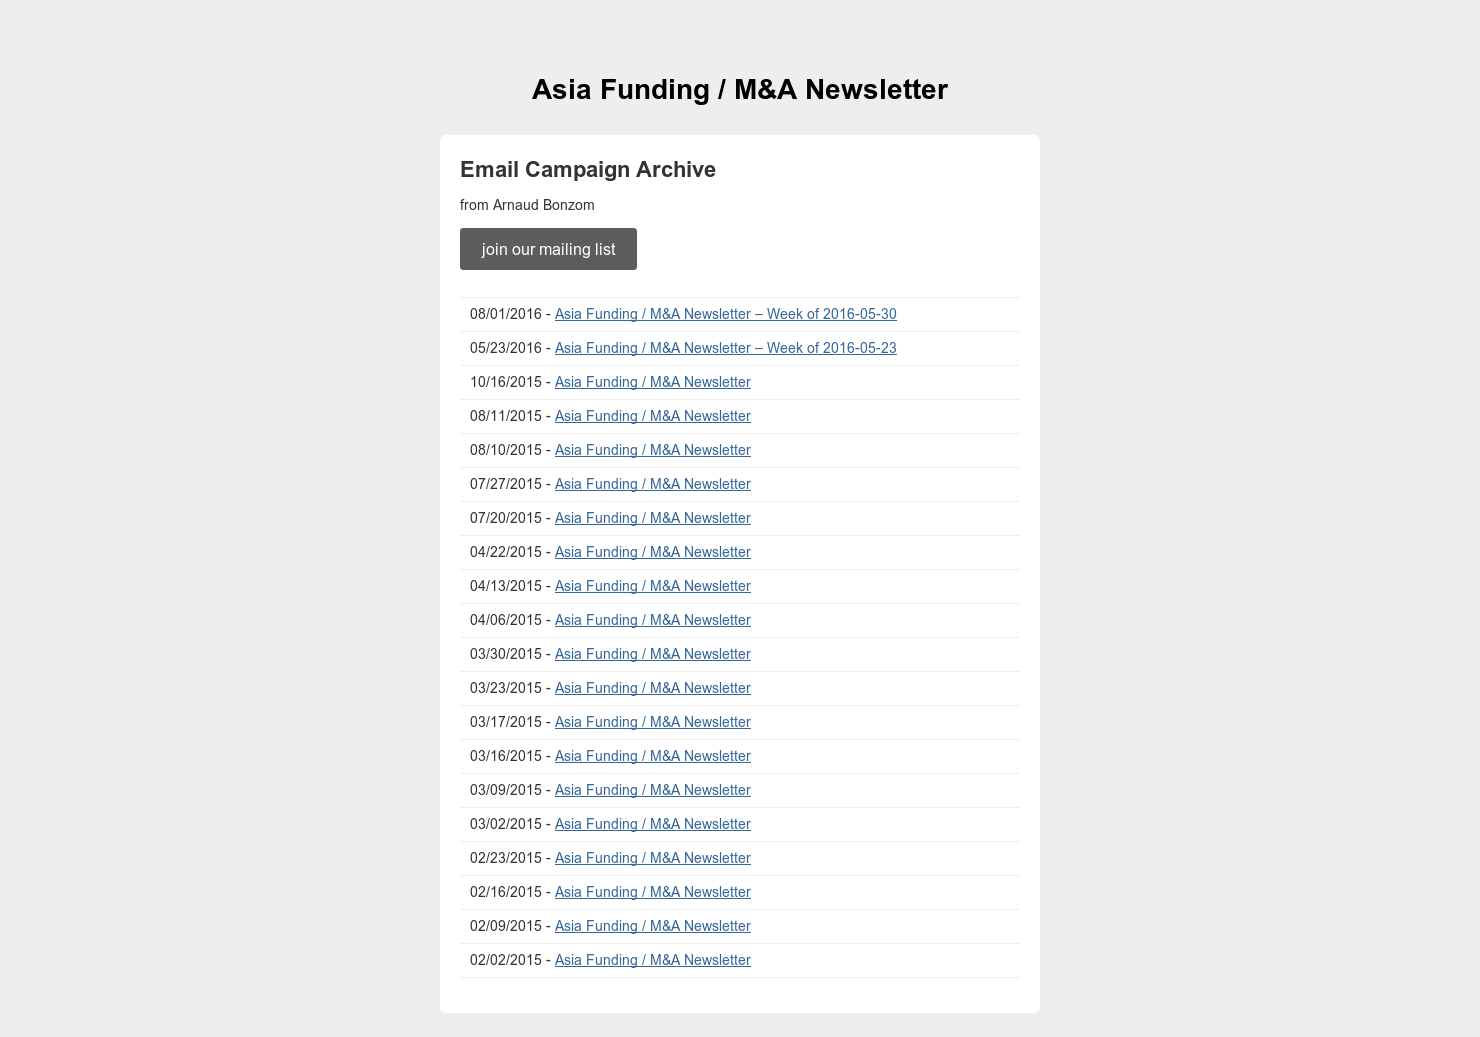Click the 'Email Campaign Archive' heading
This screenshot has height=1037, width=1480.
pos(588,170)
